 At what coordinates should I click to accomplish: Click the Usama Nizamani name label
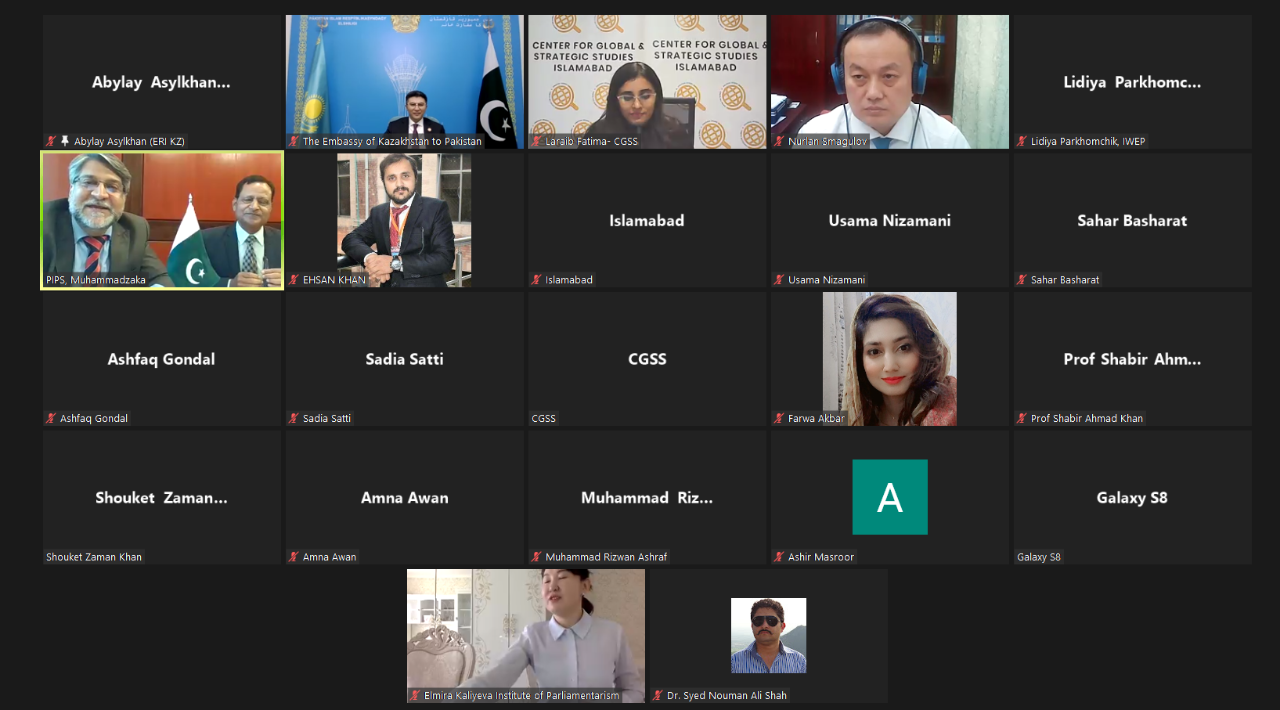click(x=826, y=280)
